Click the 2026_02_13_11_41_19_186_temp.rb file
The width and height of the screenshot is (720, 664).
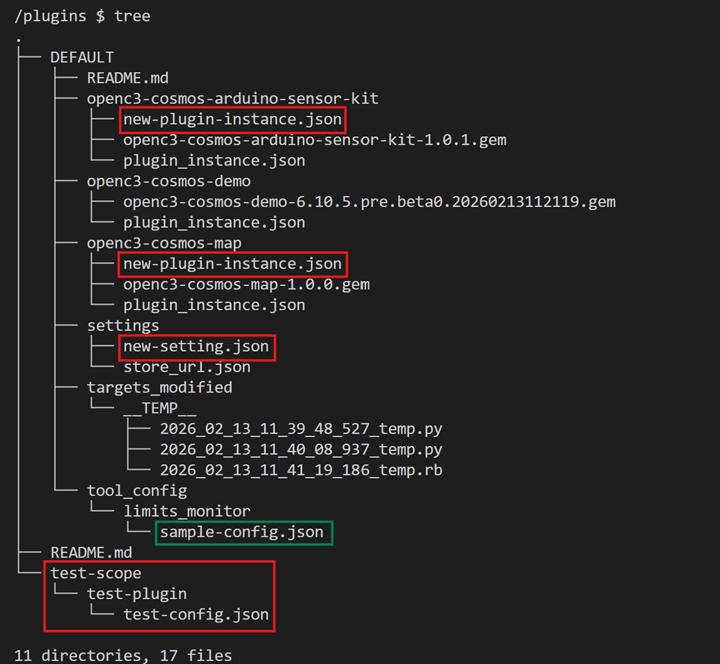pos(301,470)
